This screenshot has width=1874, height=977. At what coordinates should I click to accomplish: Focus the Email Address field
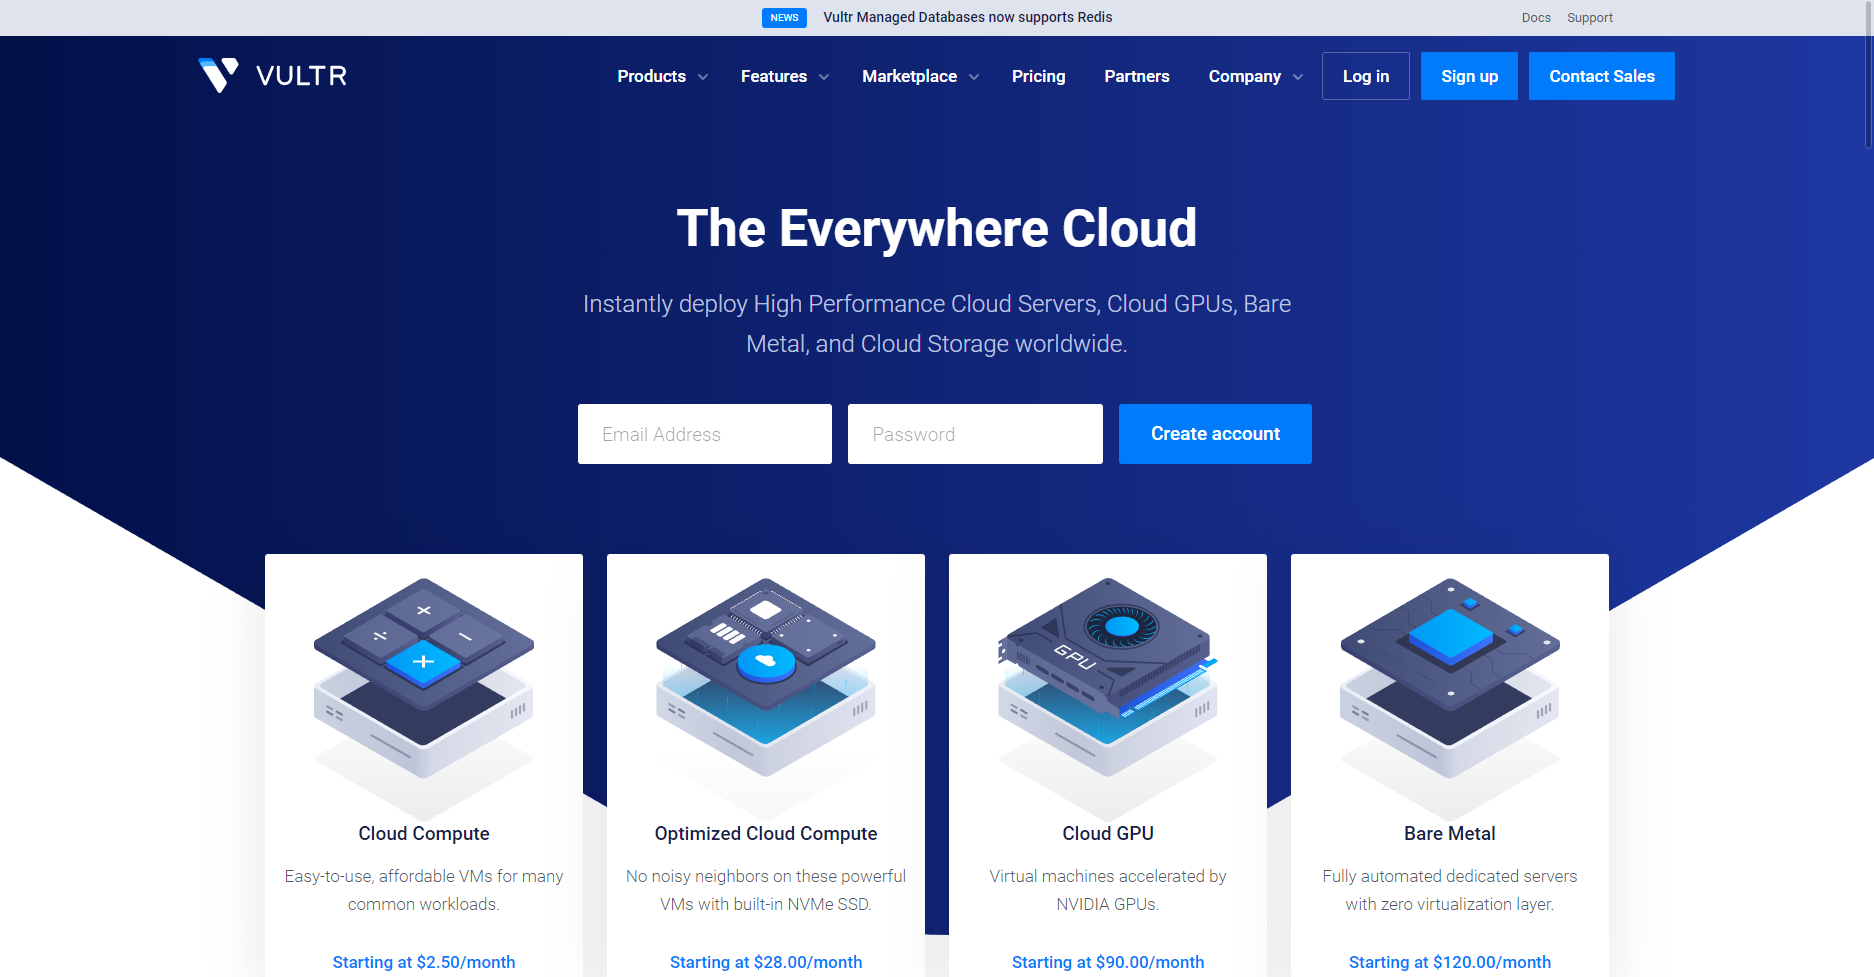coord(705,434)
